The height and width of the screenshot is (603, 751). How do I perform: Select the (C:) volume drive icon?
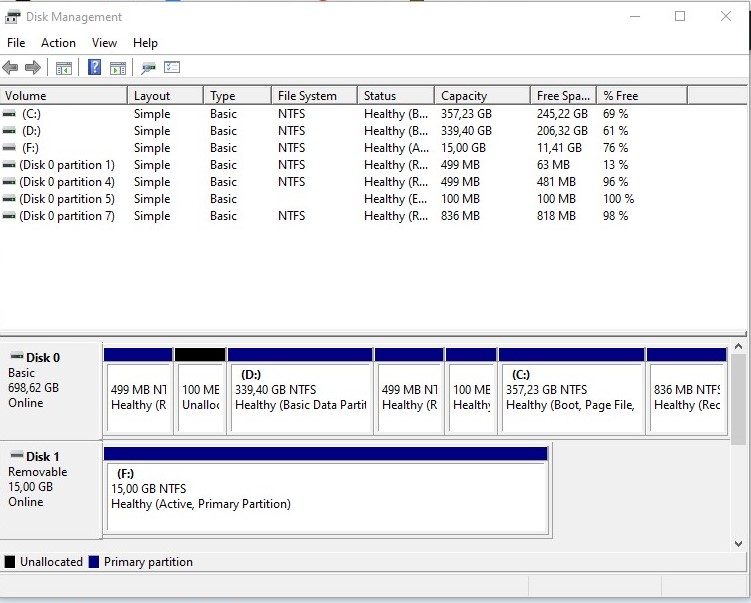coord(9,114)
